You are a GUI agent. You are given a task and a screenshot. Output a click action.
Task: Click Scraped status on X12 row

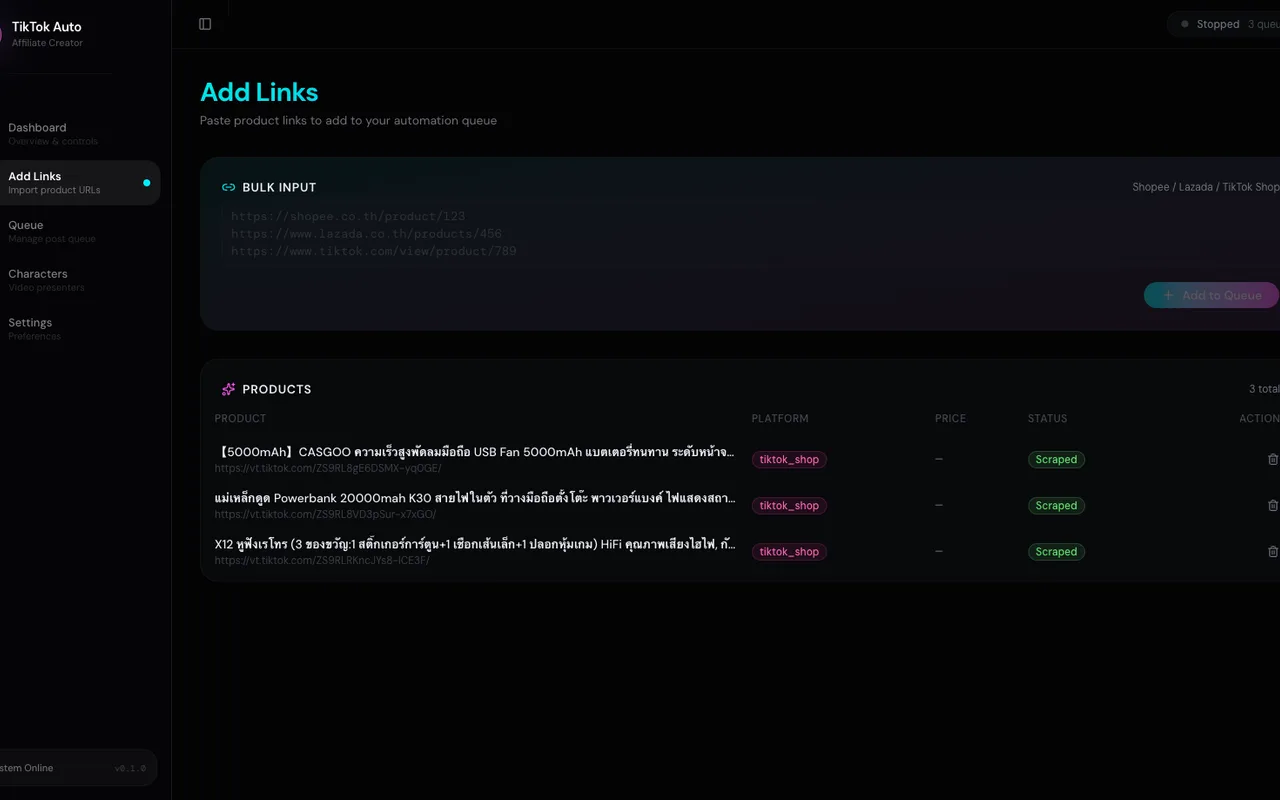click(x=1056, y=552)
